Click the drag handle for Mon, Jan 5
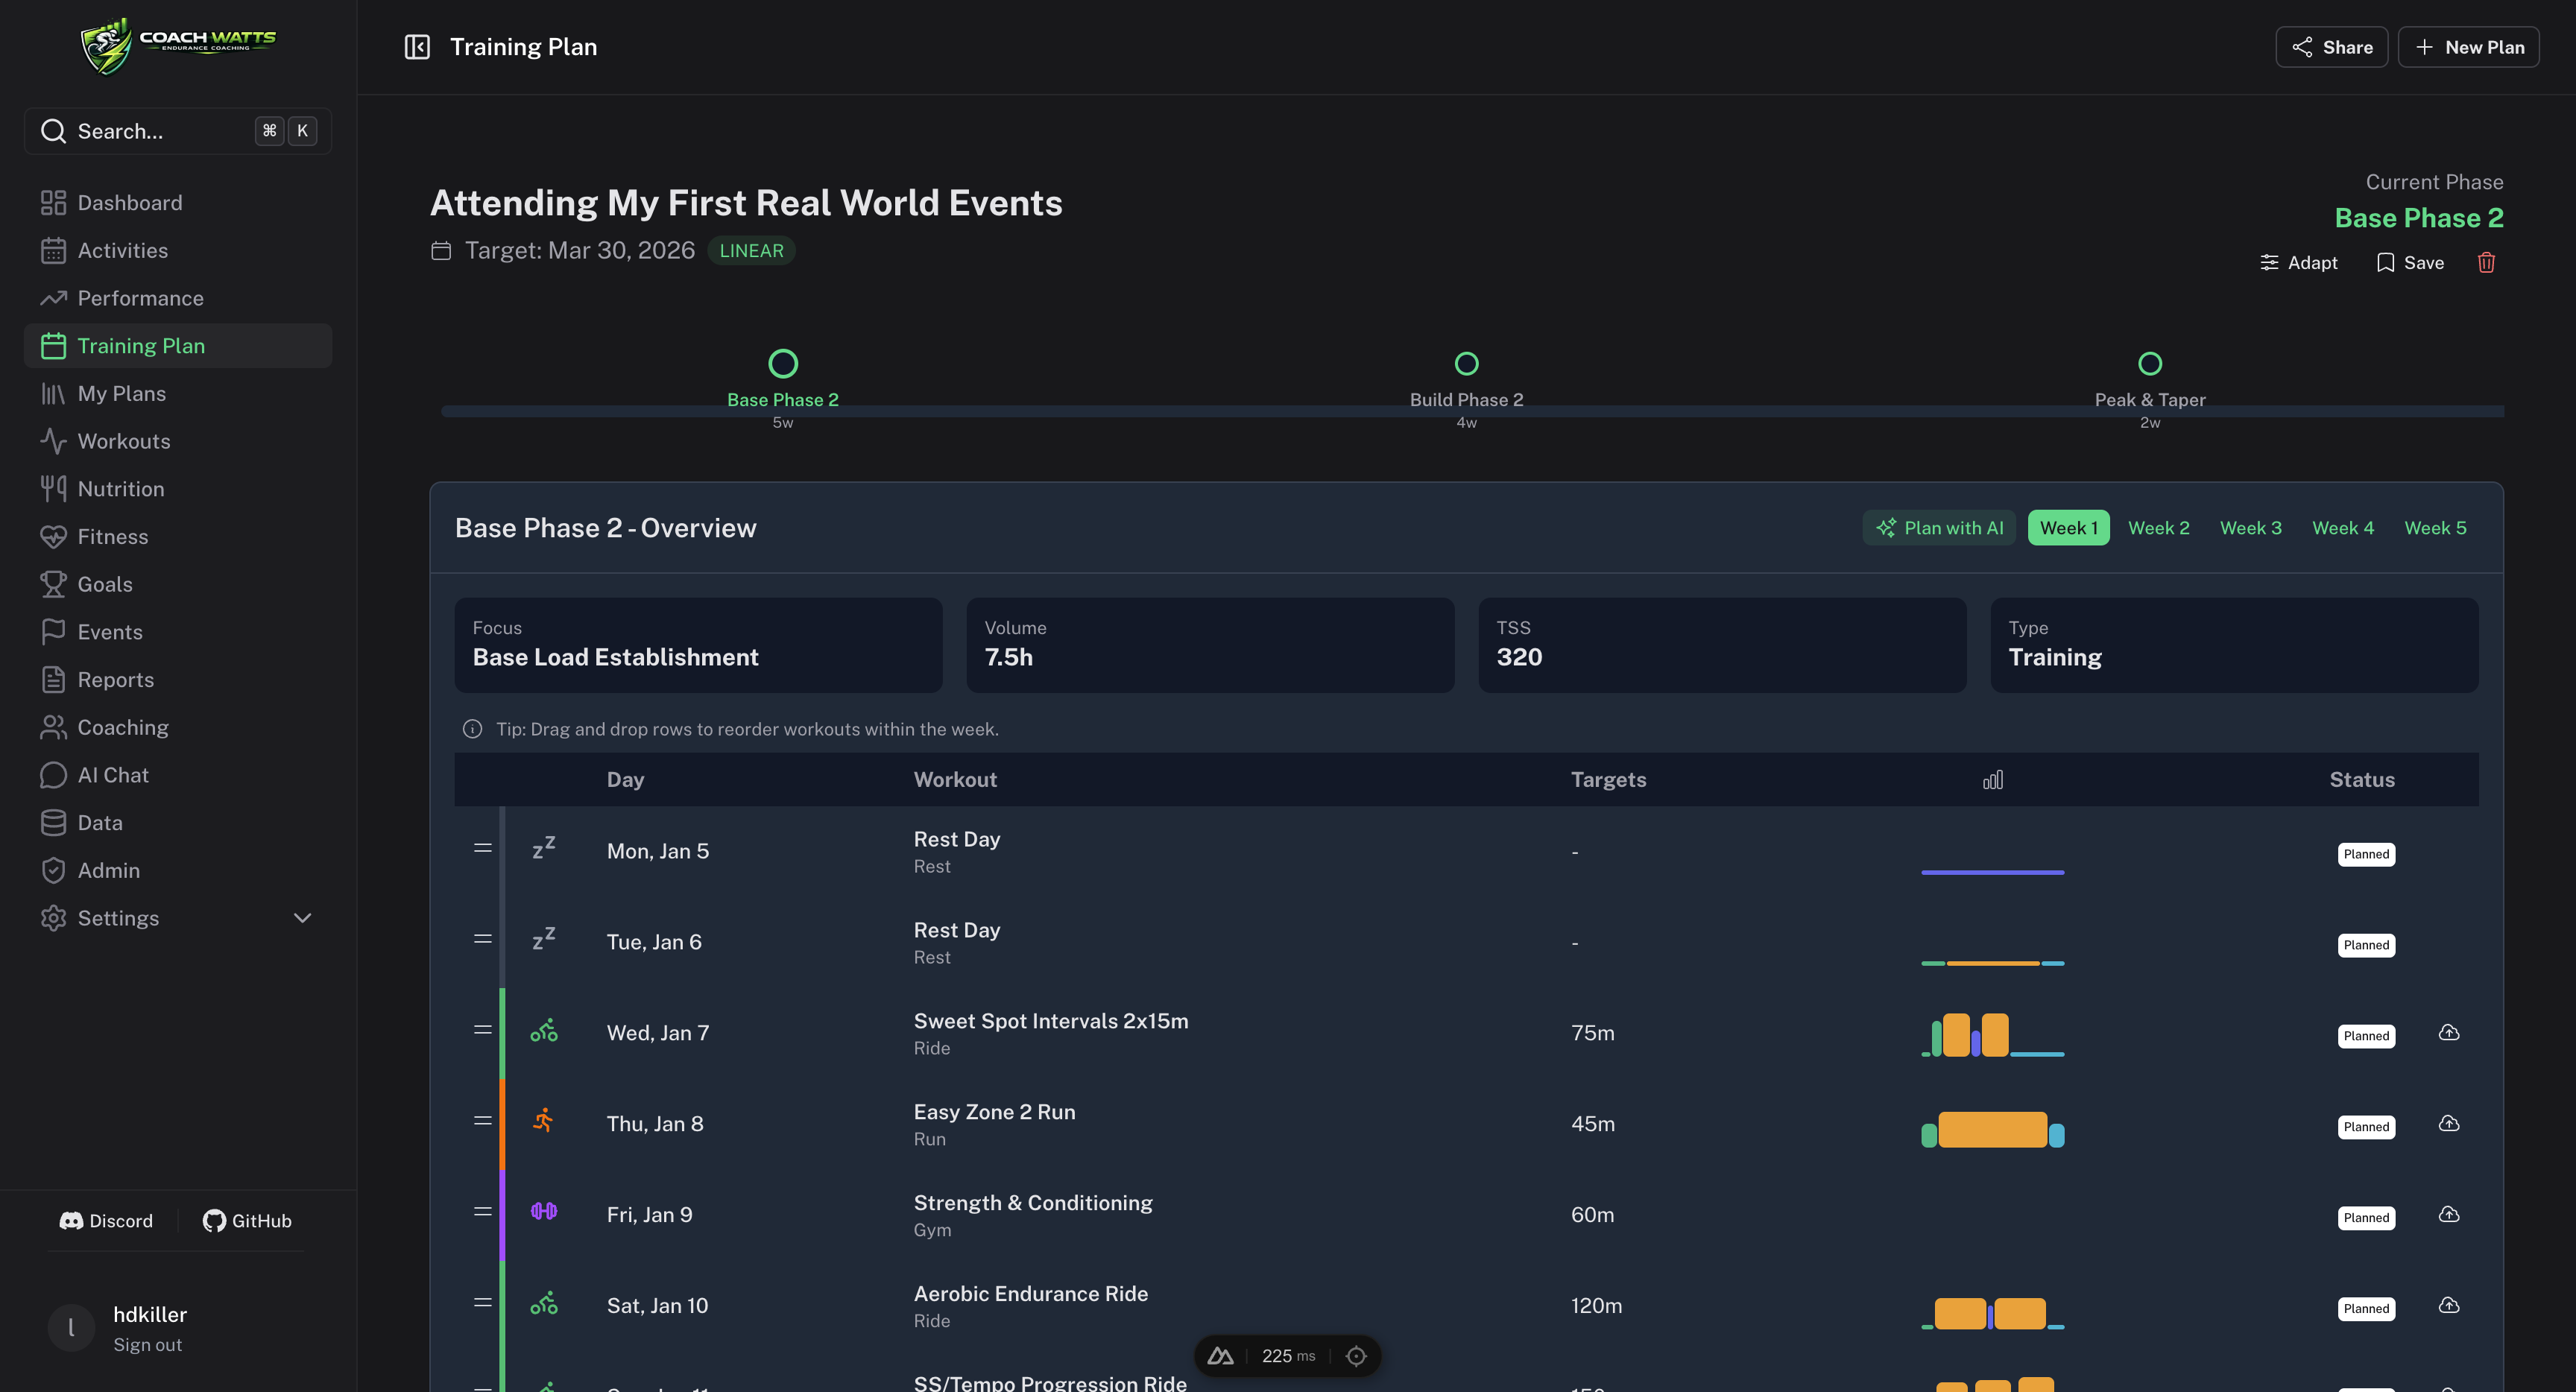 pyautogui.click(x=483, y=848)
